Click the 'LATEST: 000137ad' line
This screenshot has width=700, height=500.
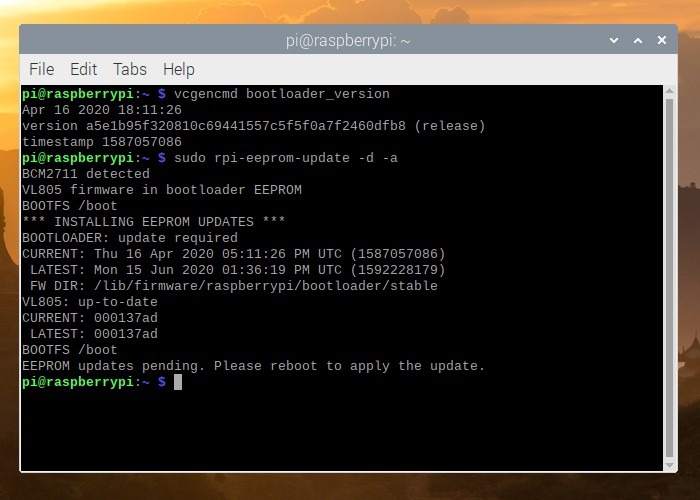[94, 334]
